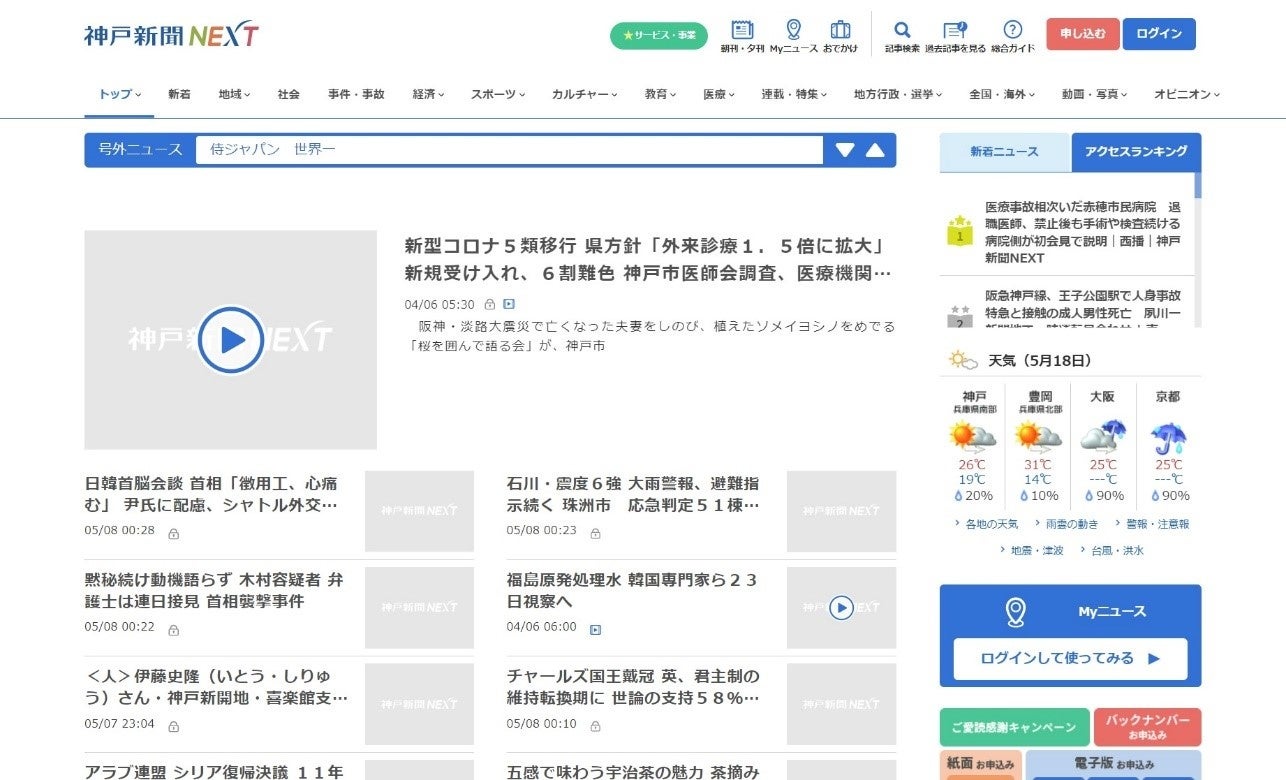1286x780 pixels.
Task: Expand the 医療 dropdown menu
Action: (x=718, y=94)
